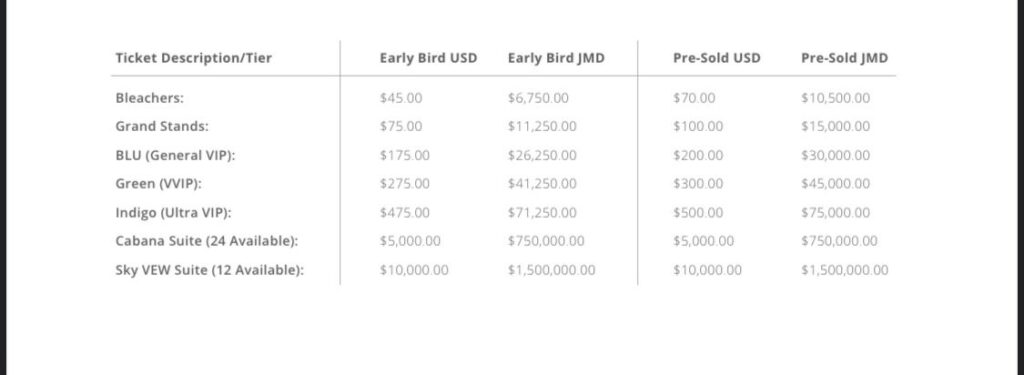
Task: Select the Bleachers row label
Action: pos(150,98)
